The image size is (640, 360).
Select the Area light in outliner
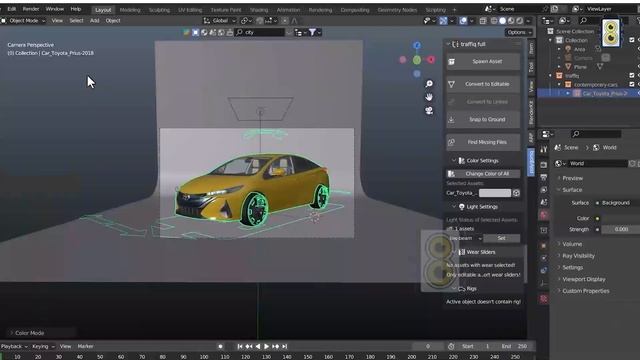tap(579, 49)
